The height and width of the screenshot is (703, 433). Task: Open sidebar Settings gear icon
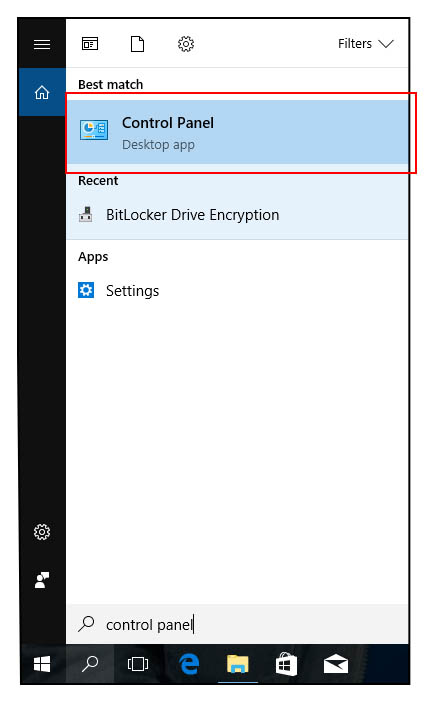click(42, 532)
